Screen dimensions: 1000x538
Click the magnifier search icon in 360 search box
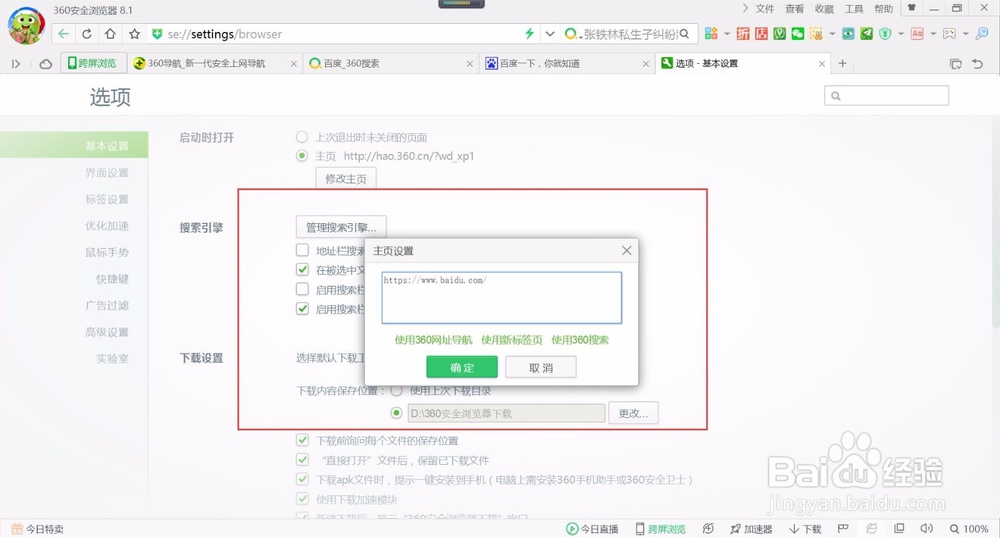click(684, 34)
